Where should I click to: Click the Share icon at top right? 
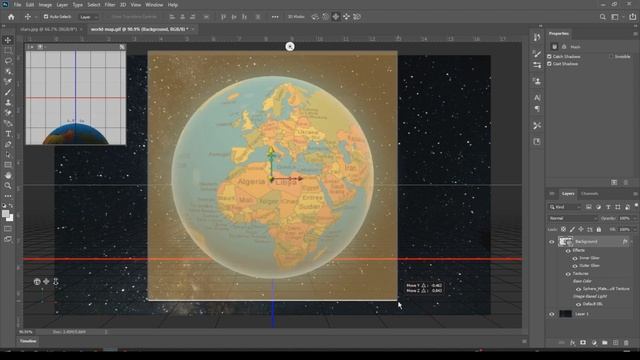point(632,17)
